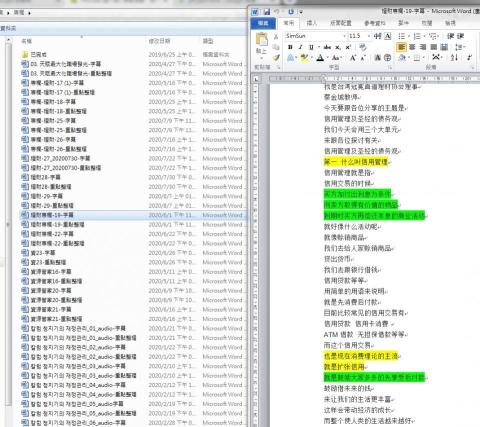This screenshot has width=480, height=427.
Task: Toggle the Center alignment button
Action: [x=413, y=47]
